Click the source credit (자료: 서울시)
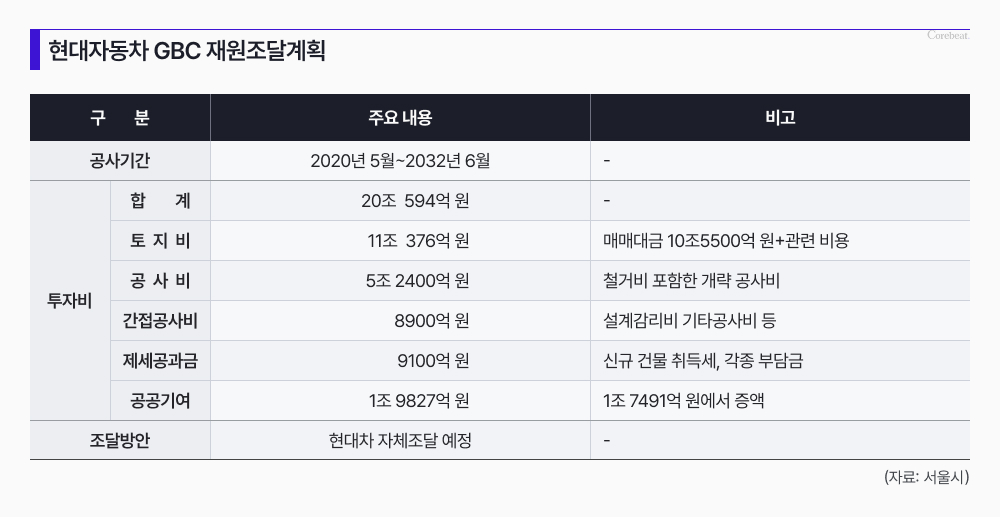The image size is (1000, 517). click(926, 478)
